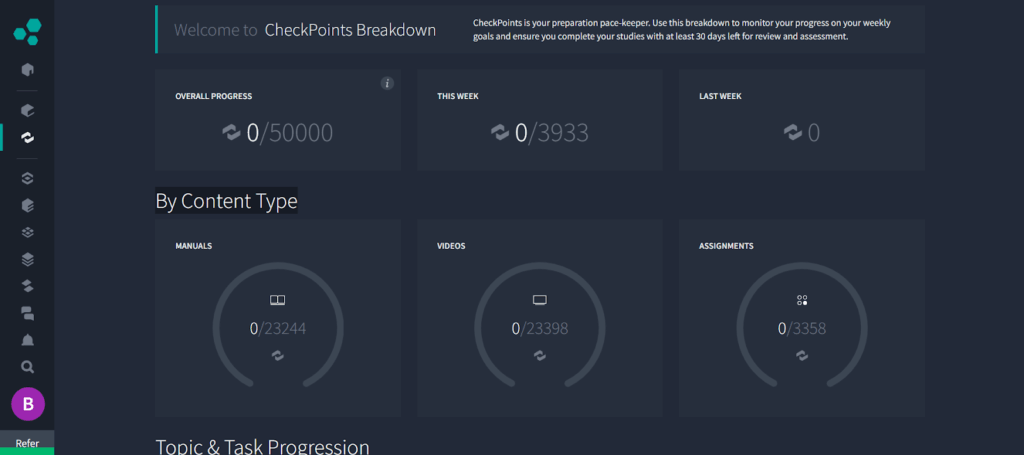
Task: Click the CheckPoints Breakdown title
Action: pyautogui.click(x=350, y=30)
